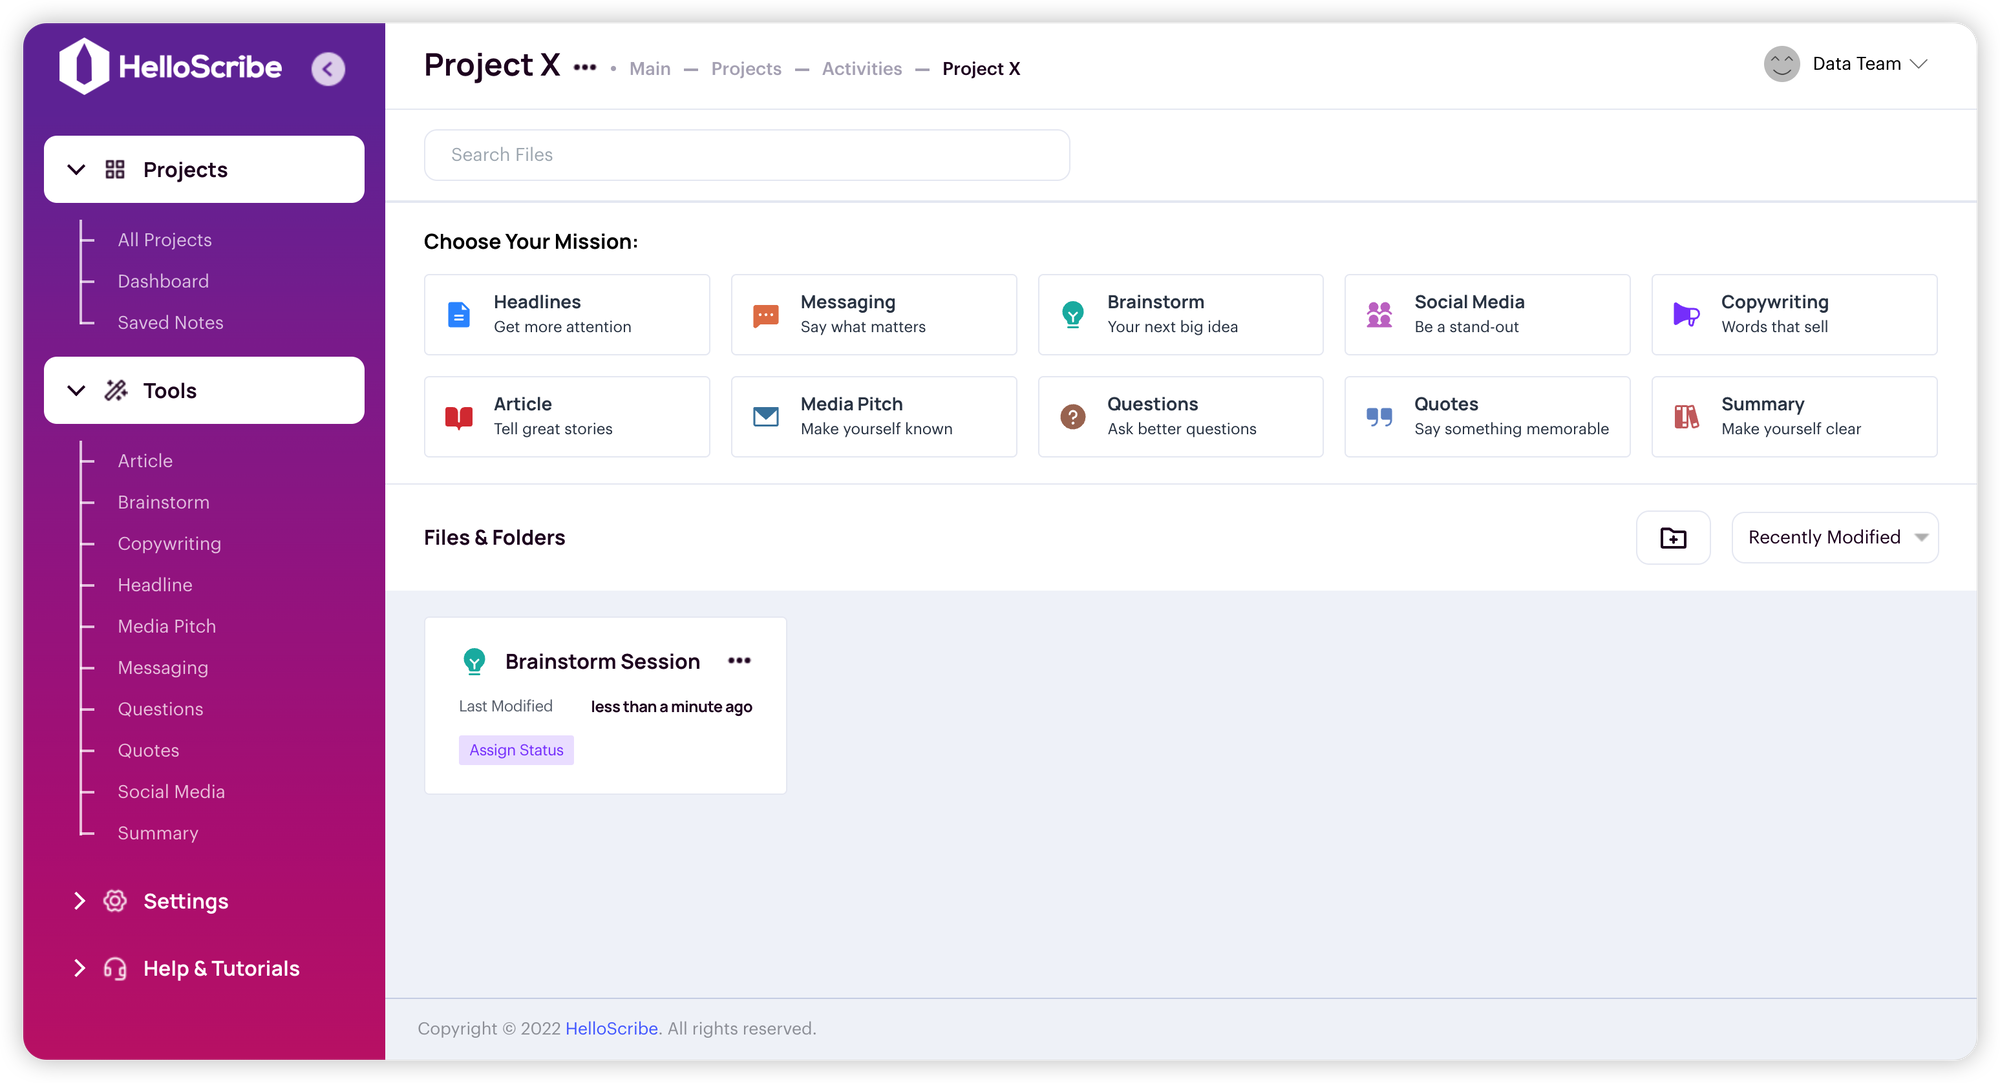Open HelloScribe link in footer
Screen dimensions: 2000x1083
point(611,1028)
